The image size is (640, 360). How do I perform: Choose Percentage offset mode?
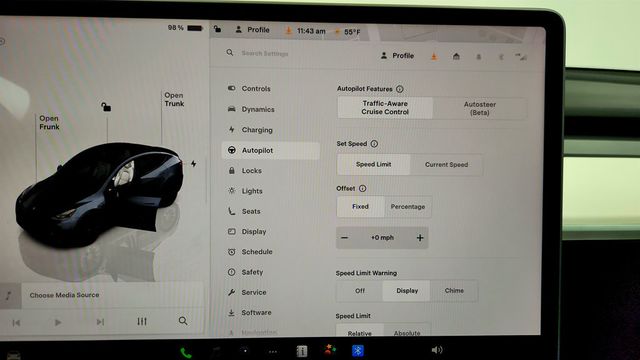[408, 207]
